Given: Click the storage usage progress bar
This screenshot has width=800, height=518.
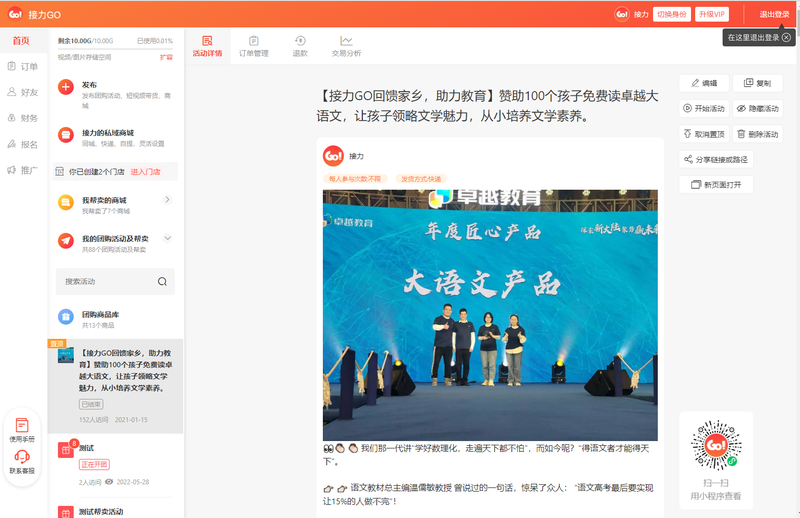Looking at the screenshot, I should pyautogui.click(x=115, y=48).
